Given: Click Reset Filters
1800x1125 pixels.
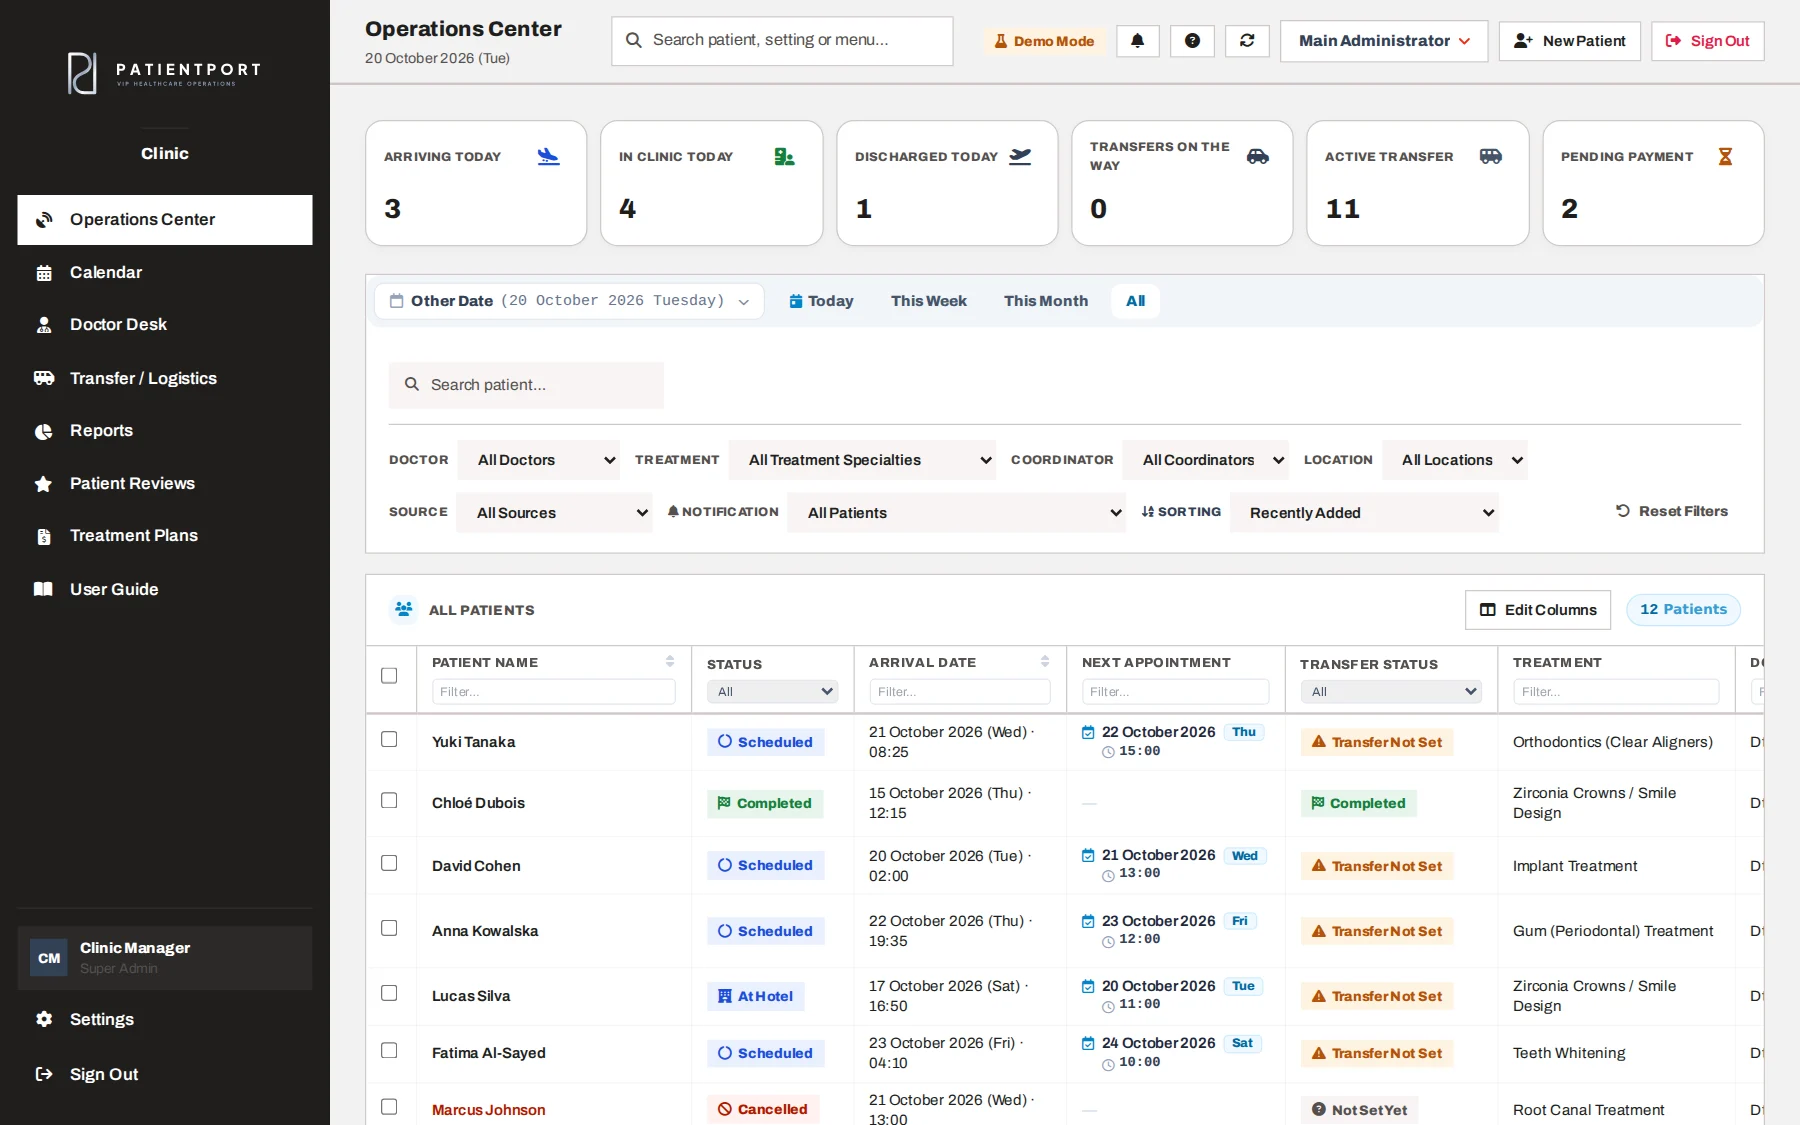Looking at the screenshot, I should tap(1672, 511).
